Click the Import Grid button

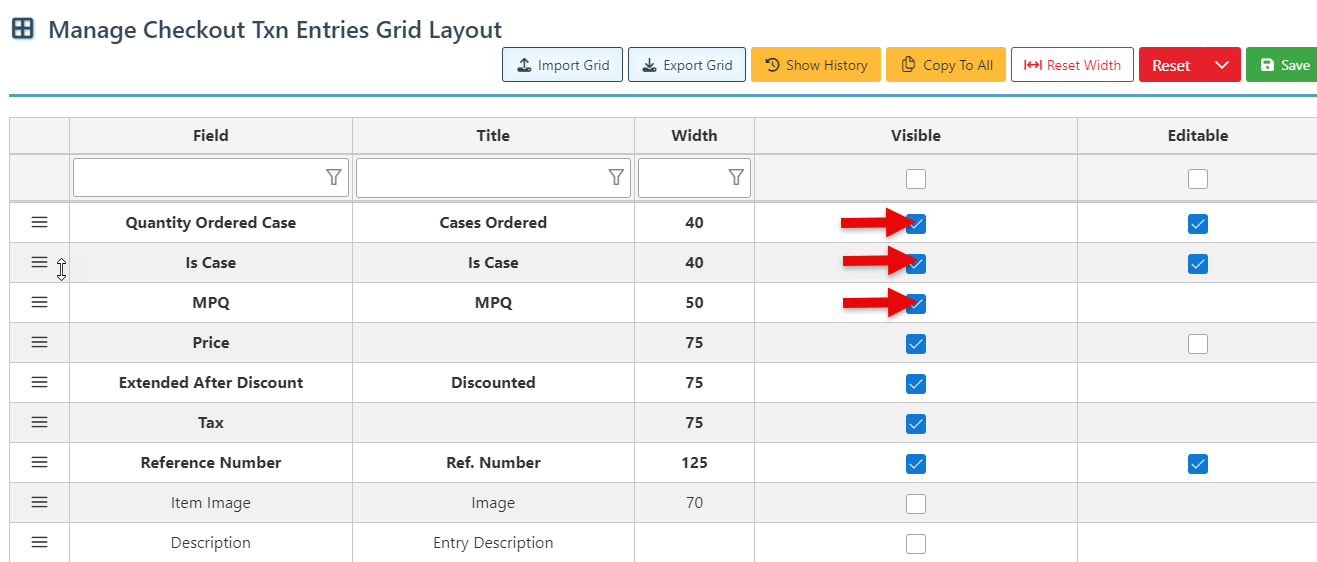click(562, 65)
